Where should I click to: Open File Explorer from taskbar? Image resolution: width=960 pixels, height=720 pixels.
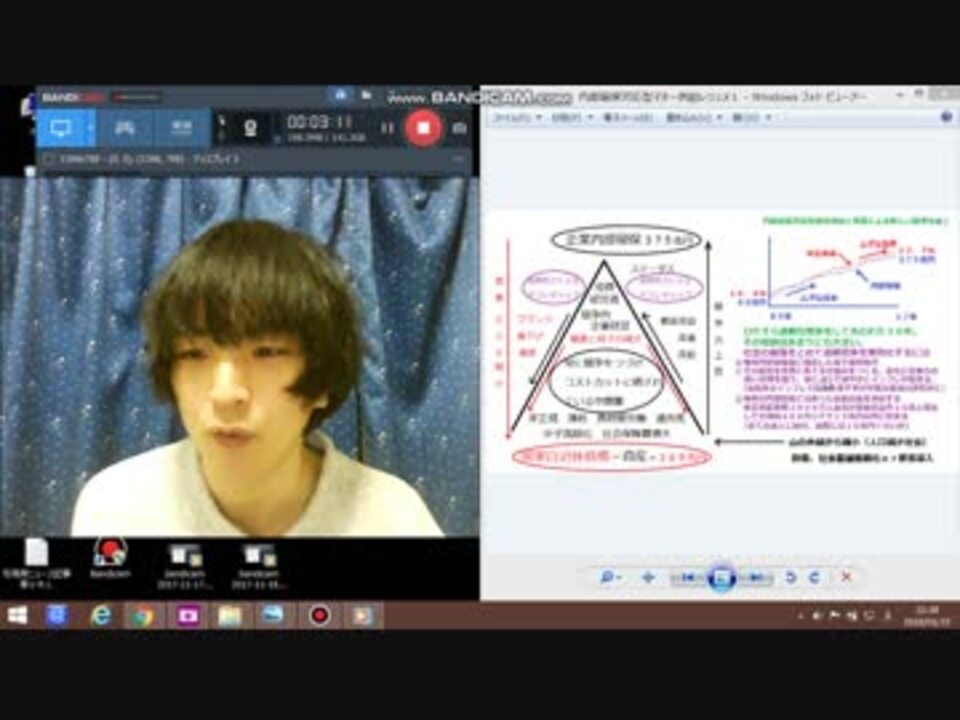click(x=230, y=615)
